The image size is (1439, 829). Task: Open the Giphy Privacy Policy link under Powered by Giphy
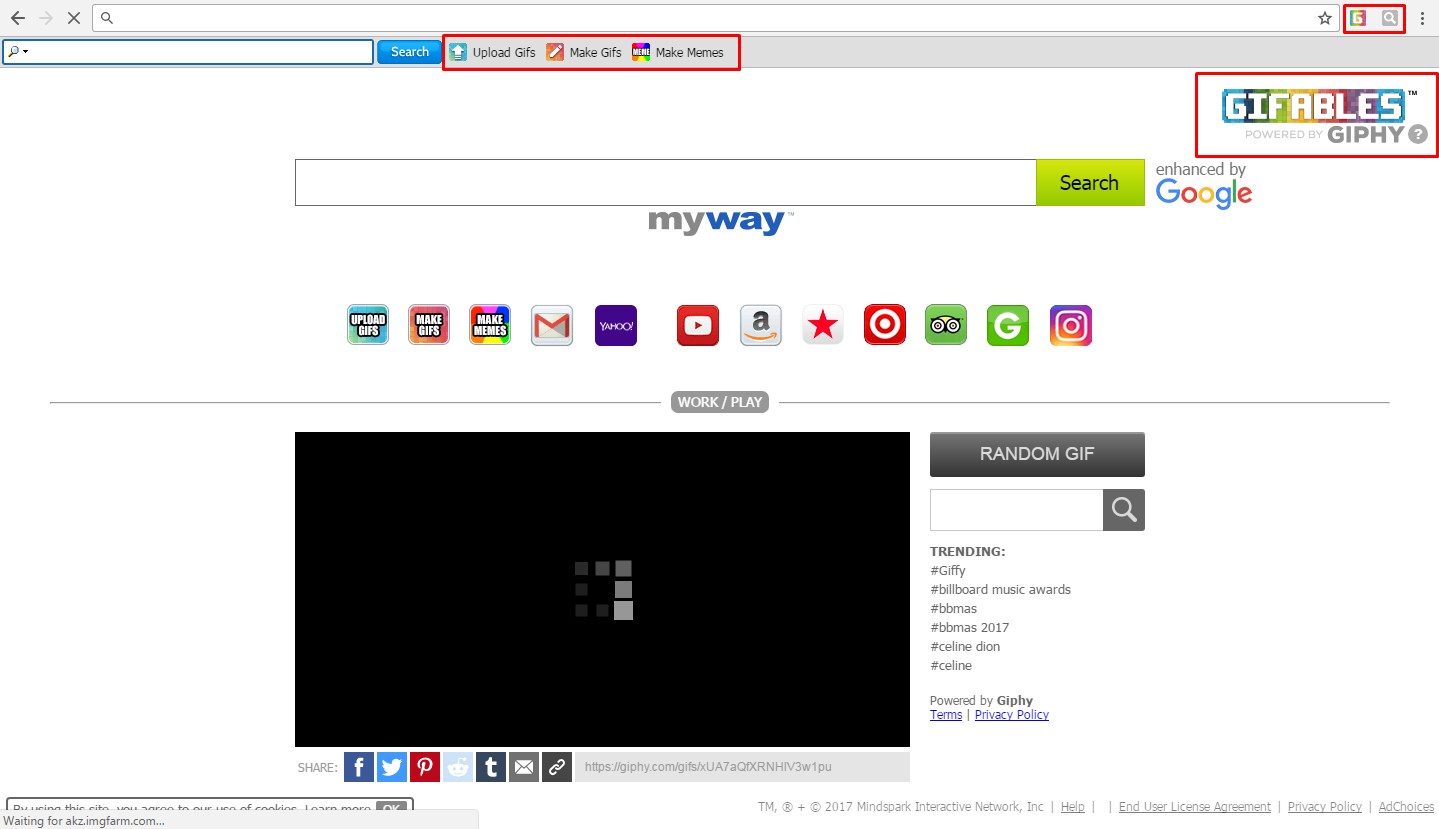click(x=1012, y=714)
